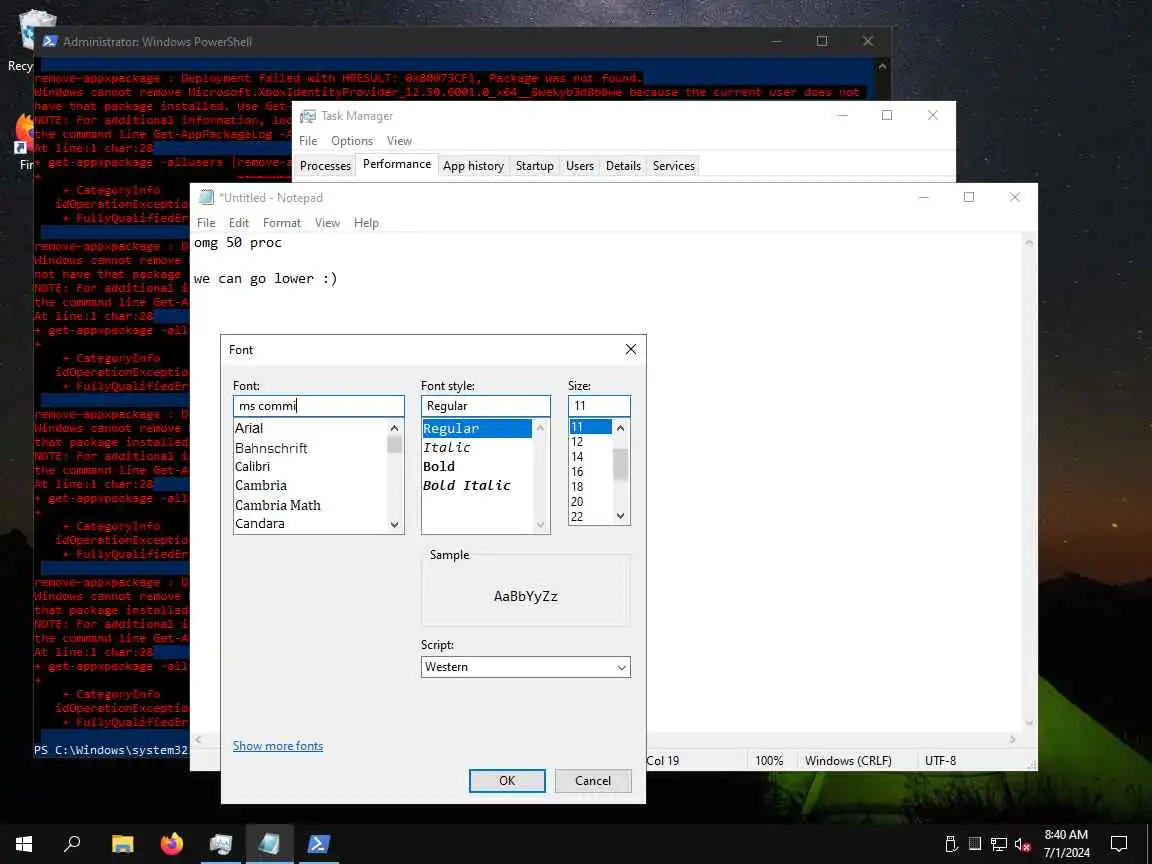Click the Font style input field
This screenshot has width=1152, height=864.
[486, 406]
